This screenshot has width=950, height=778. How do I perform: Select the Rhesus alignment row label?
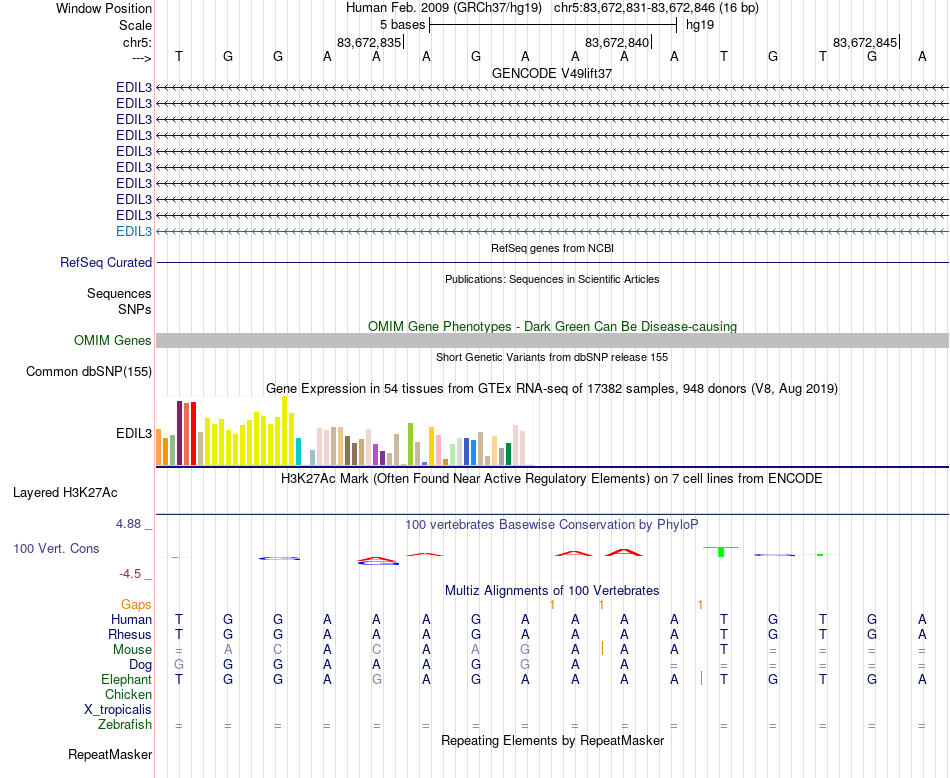(x=130, y=634)
